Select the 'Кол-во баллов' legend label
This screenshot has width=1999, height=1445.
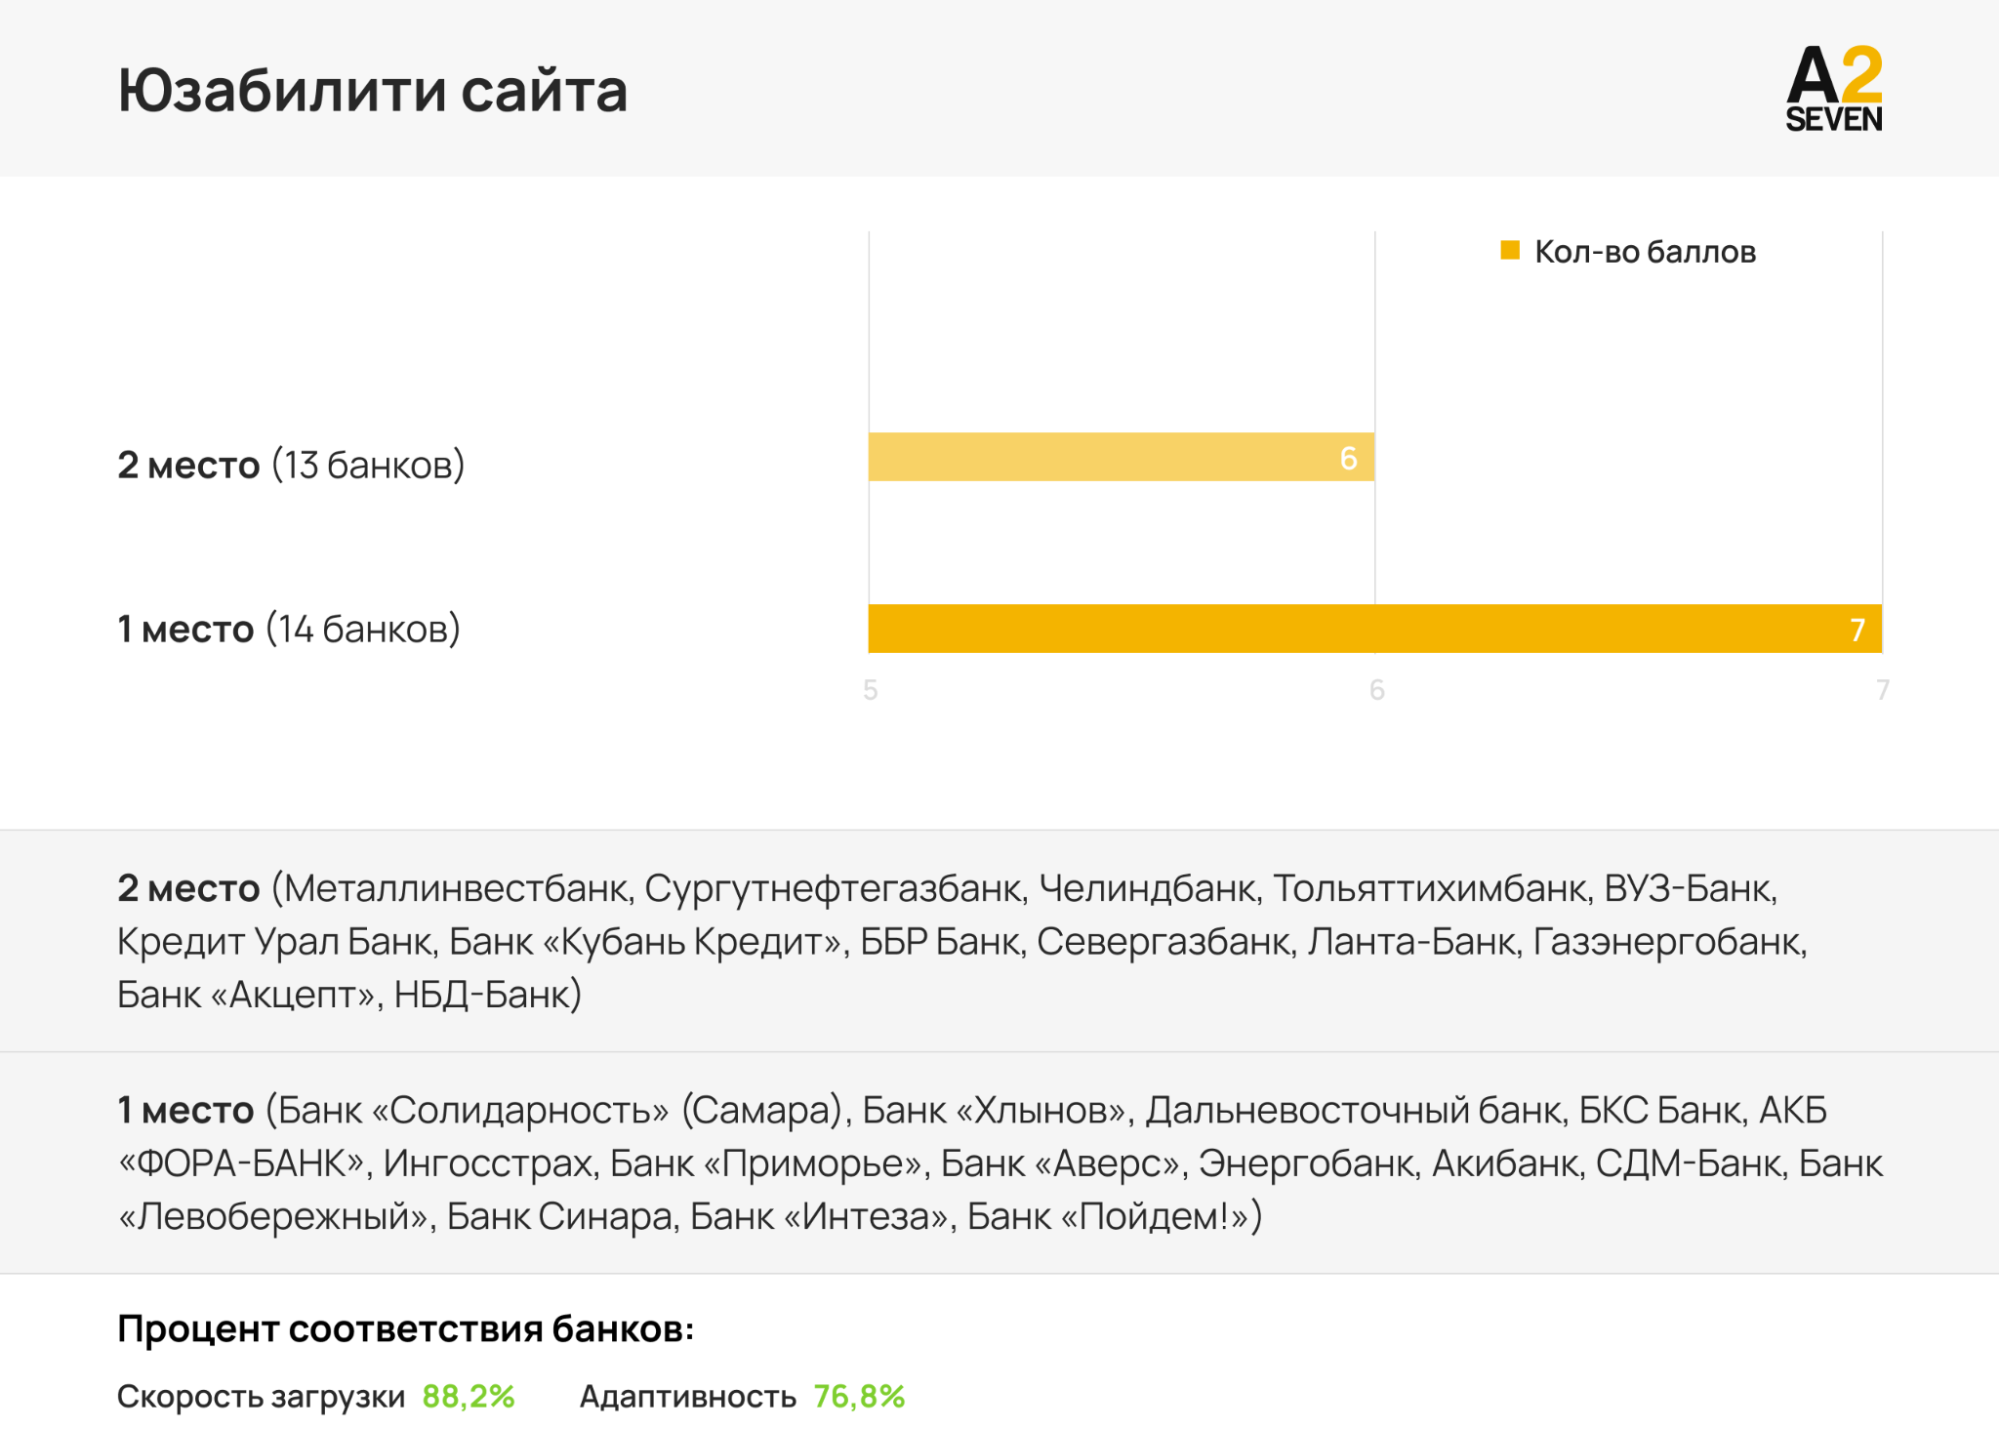pyautogui.click(x=1644, y=252)
